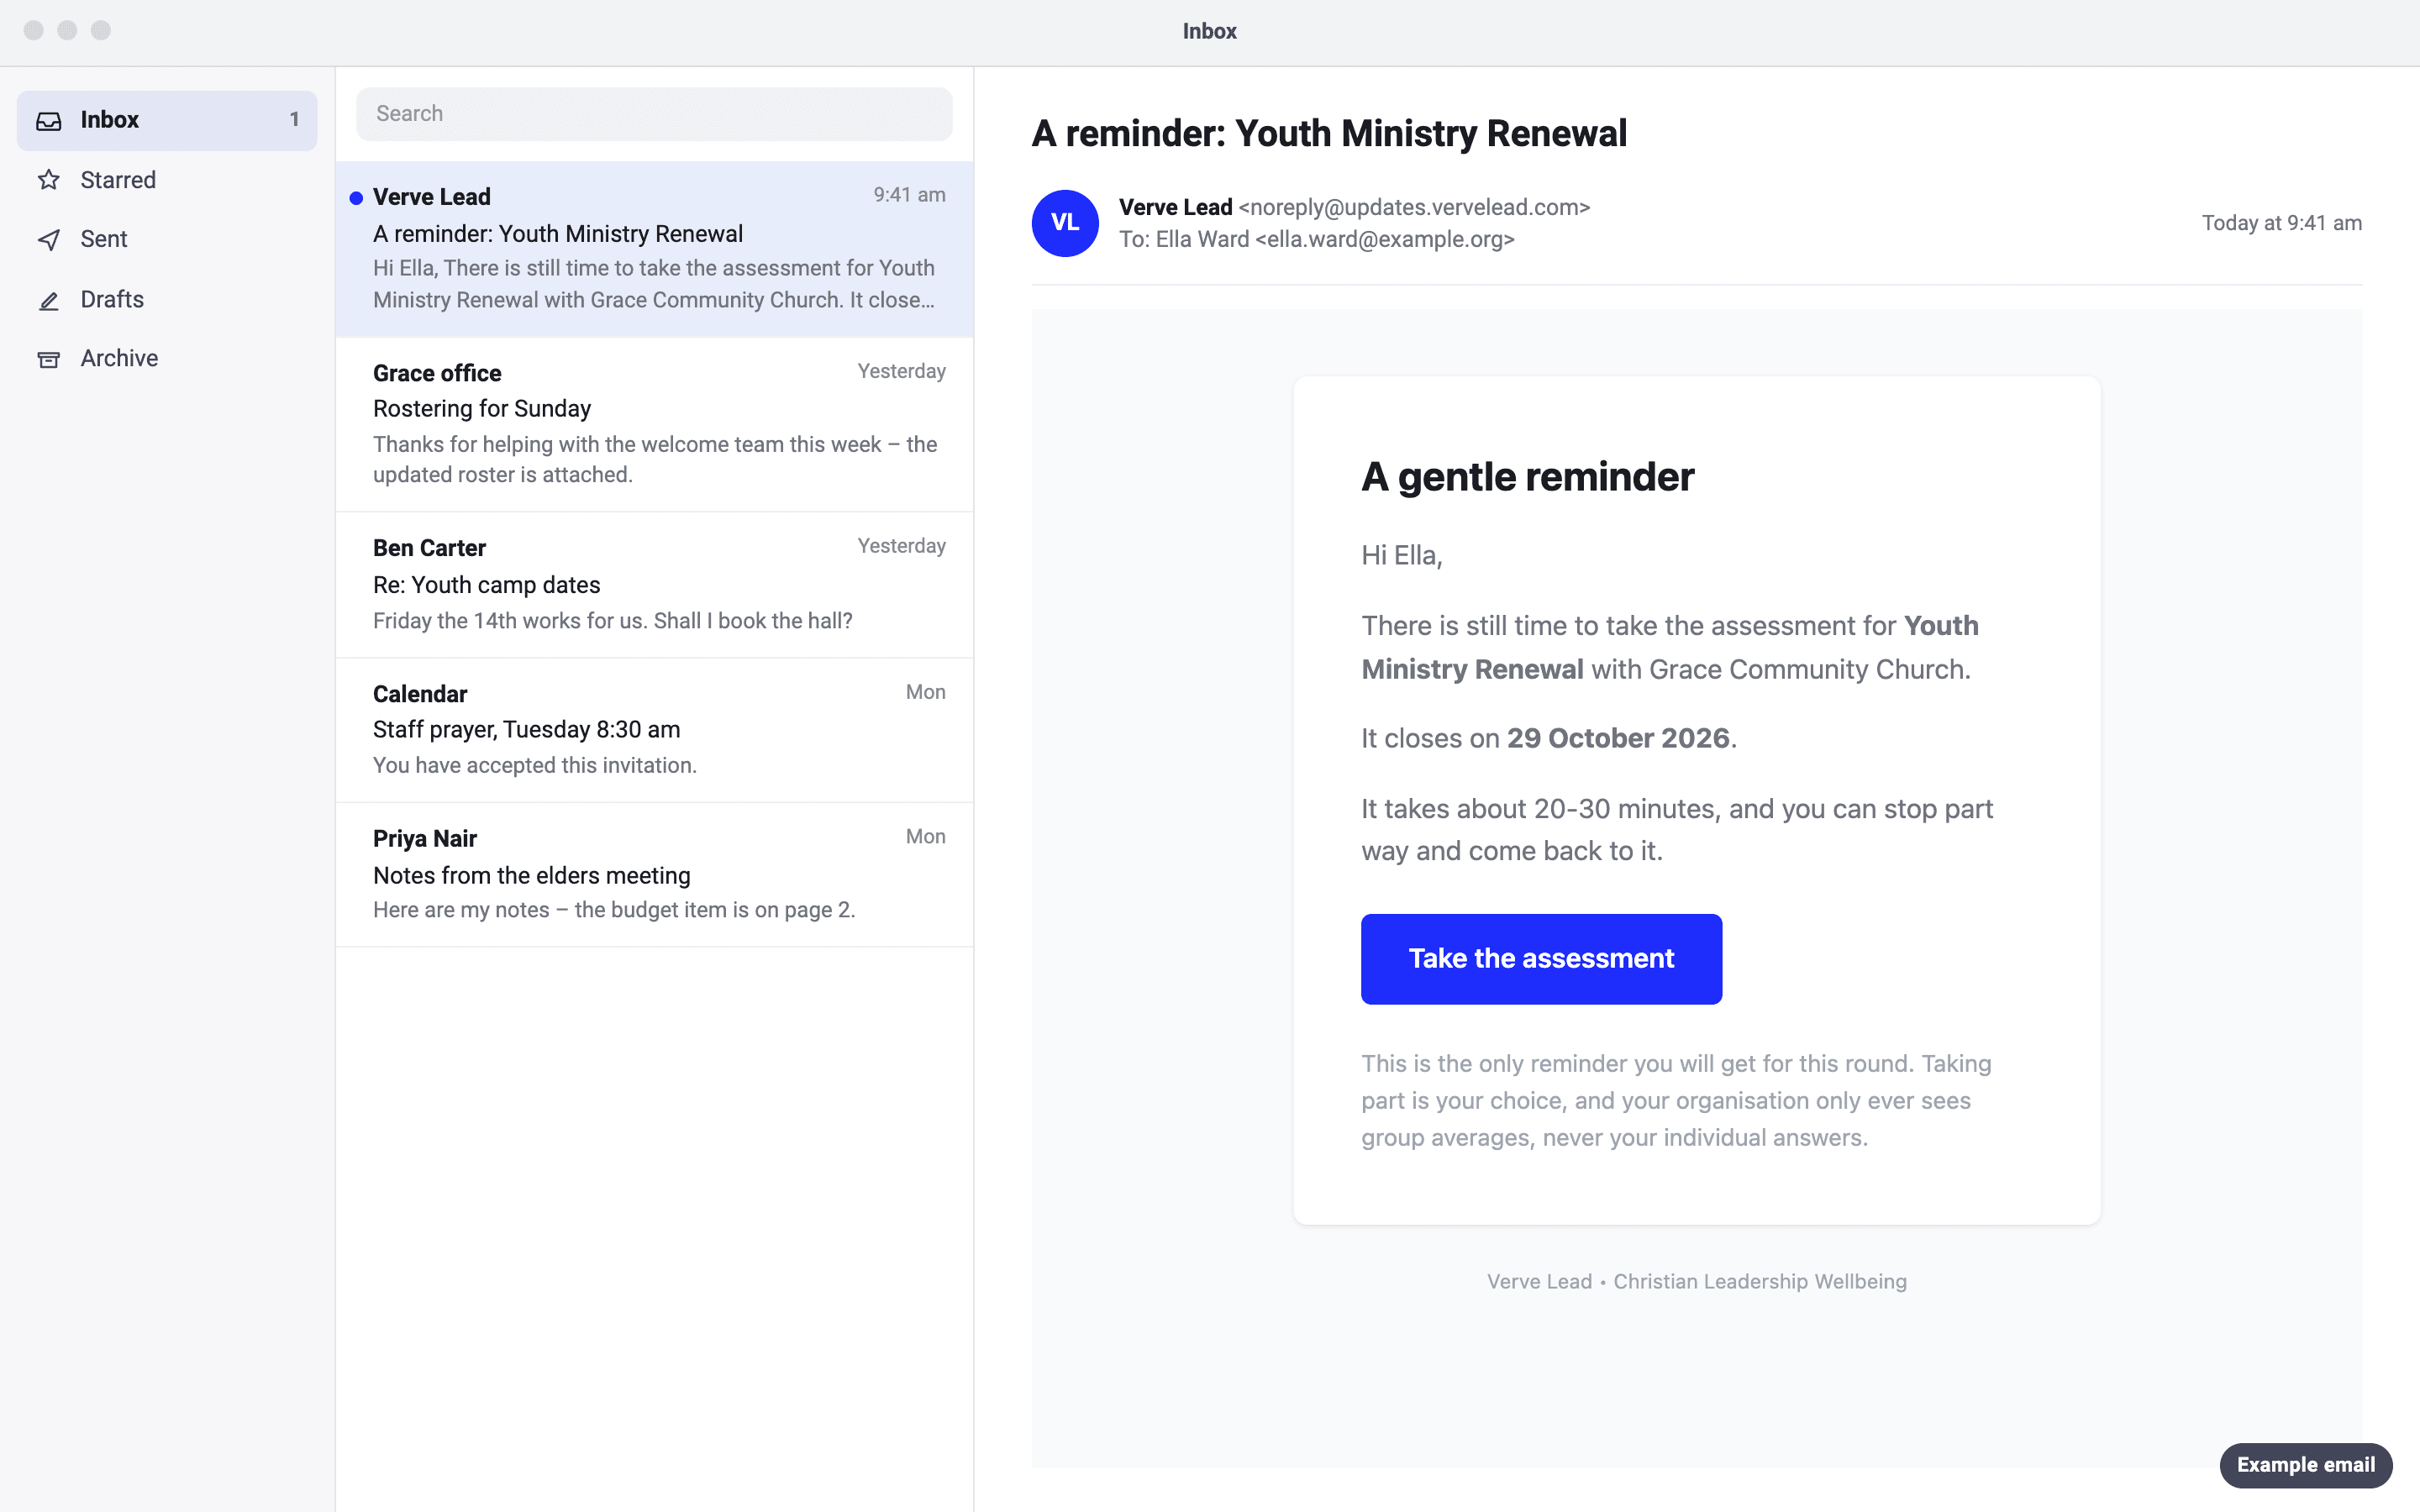Click the Drafts pencil icon
Viewport: 2420px width, 1512px height.
pos(49,300)
